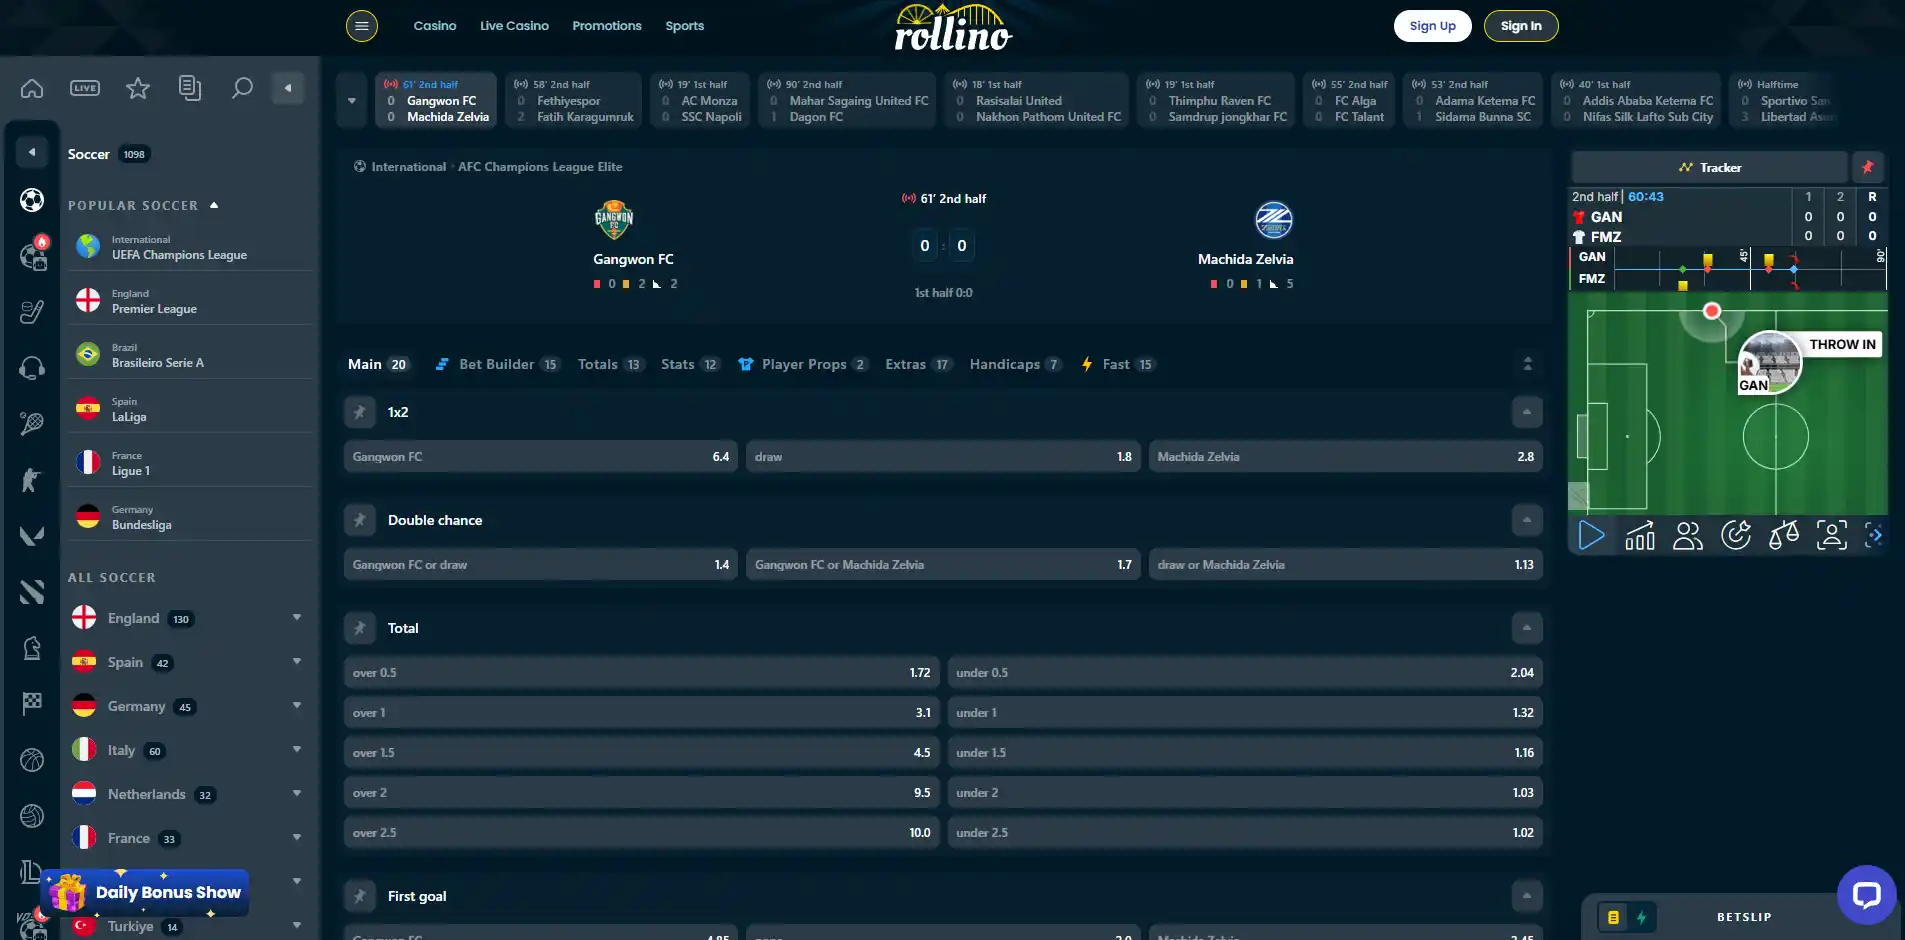The height and width of the screenshot is (940, 1905).
Task: Click the Sign Up button
Action: pyautogui.click(x=1432, y=26)
